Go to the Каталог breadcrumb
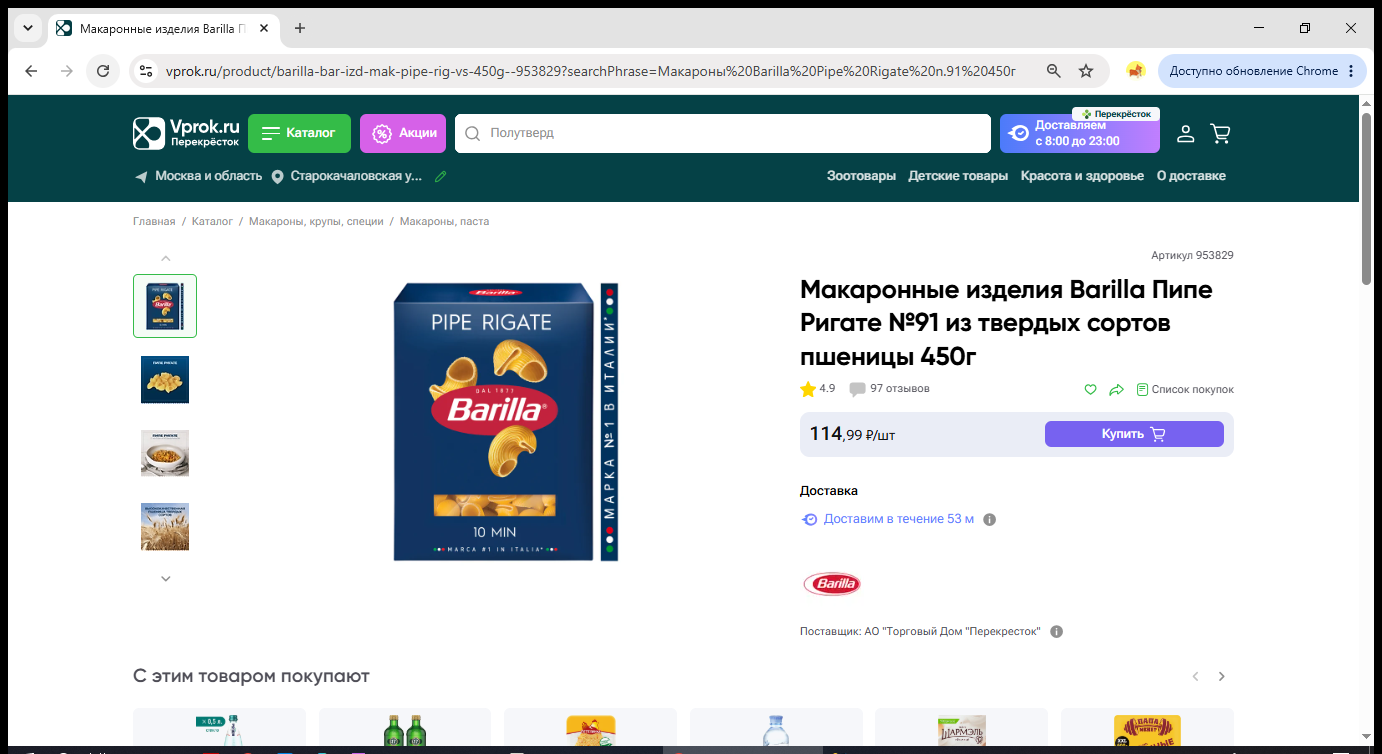The height and width of the screenshot is (754, 1382). pyautogui.click(x=212, y=221)
